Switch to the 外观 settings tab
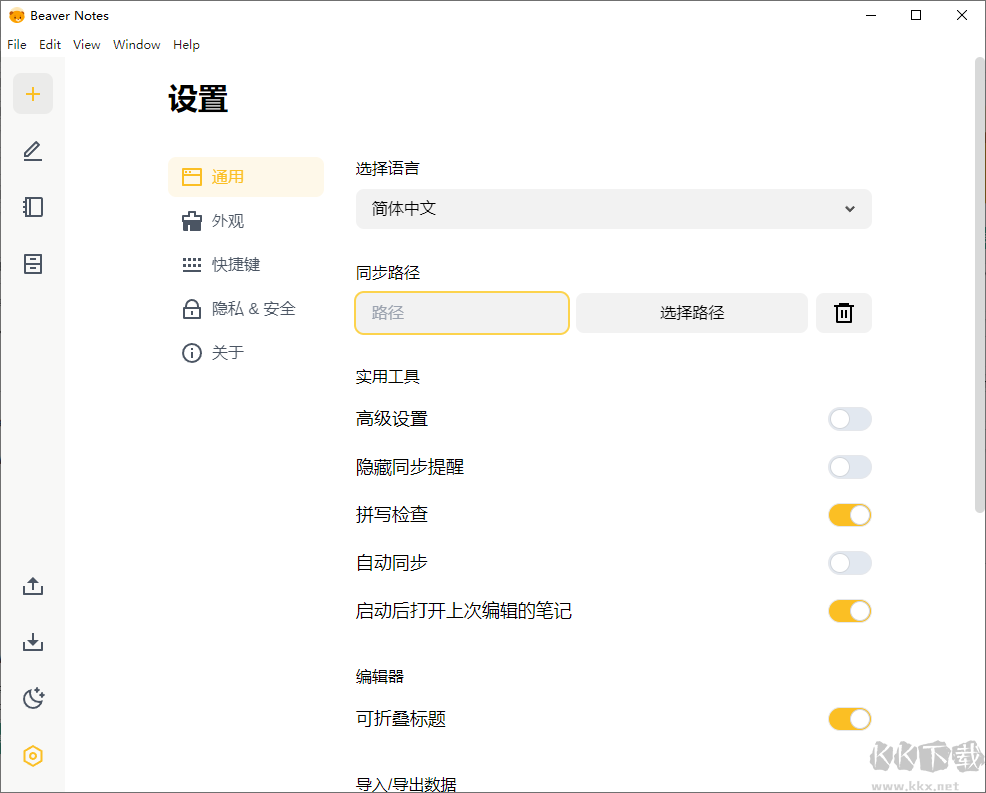 [x=228, y=221]
